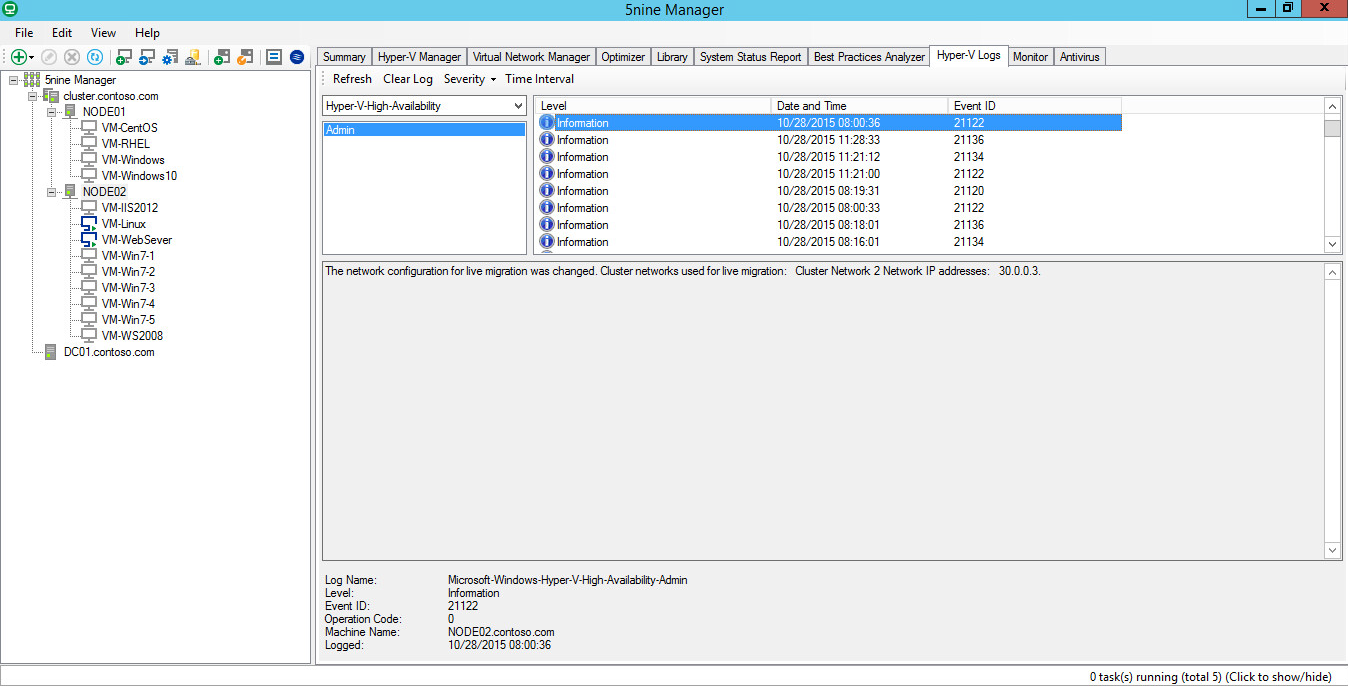Sort events by the Event ID column header
The height and width of the screenshot is (686, 1348).
[x=1034, y=105]
